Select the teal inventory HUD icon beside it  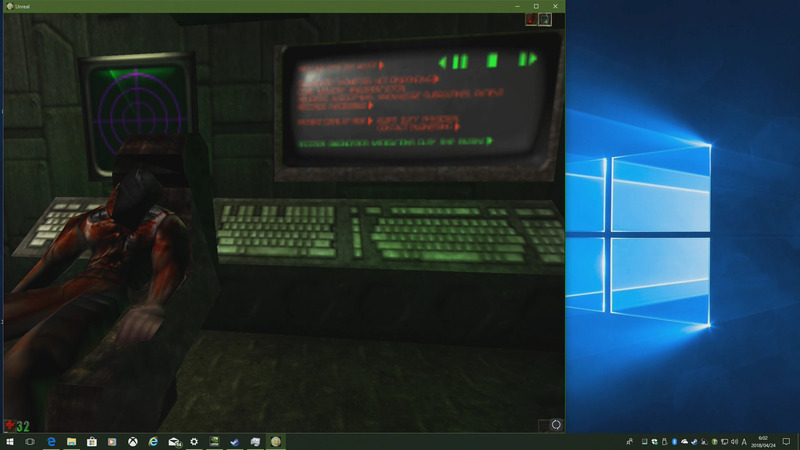545,19
